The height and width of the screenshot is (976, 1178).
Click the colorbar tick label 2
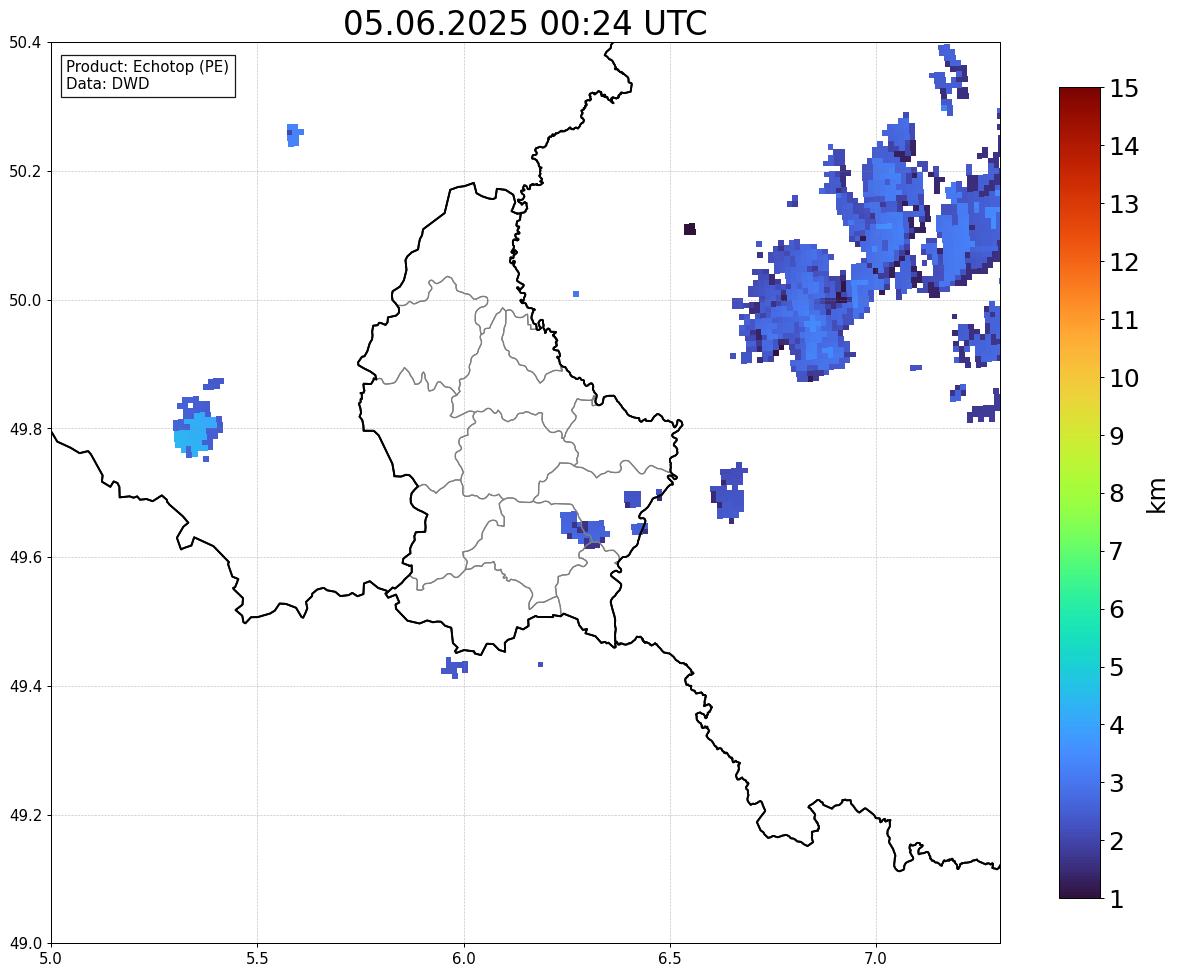pos(1116,841)
